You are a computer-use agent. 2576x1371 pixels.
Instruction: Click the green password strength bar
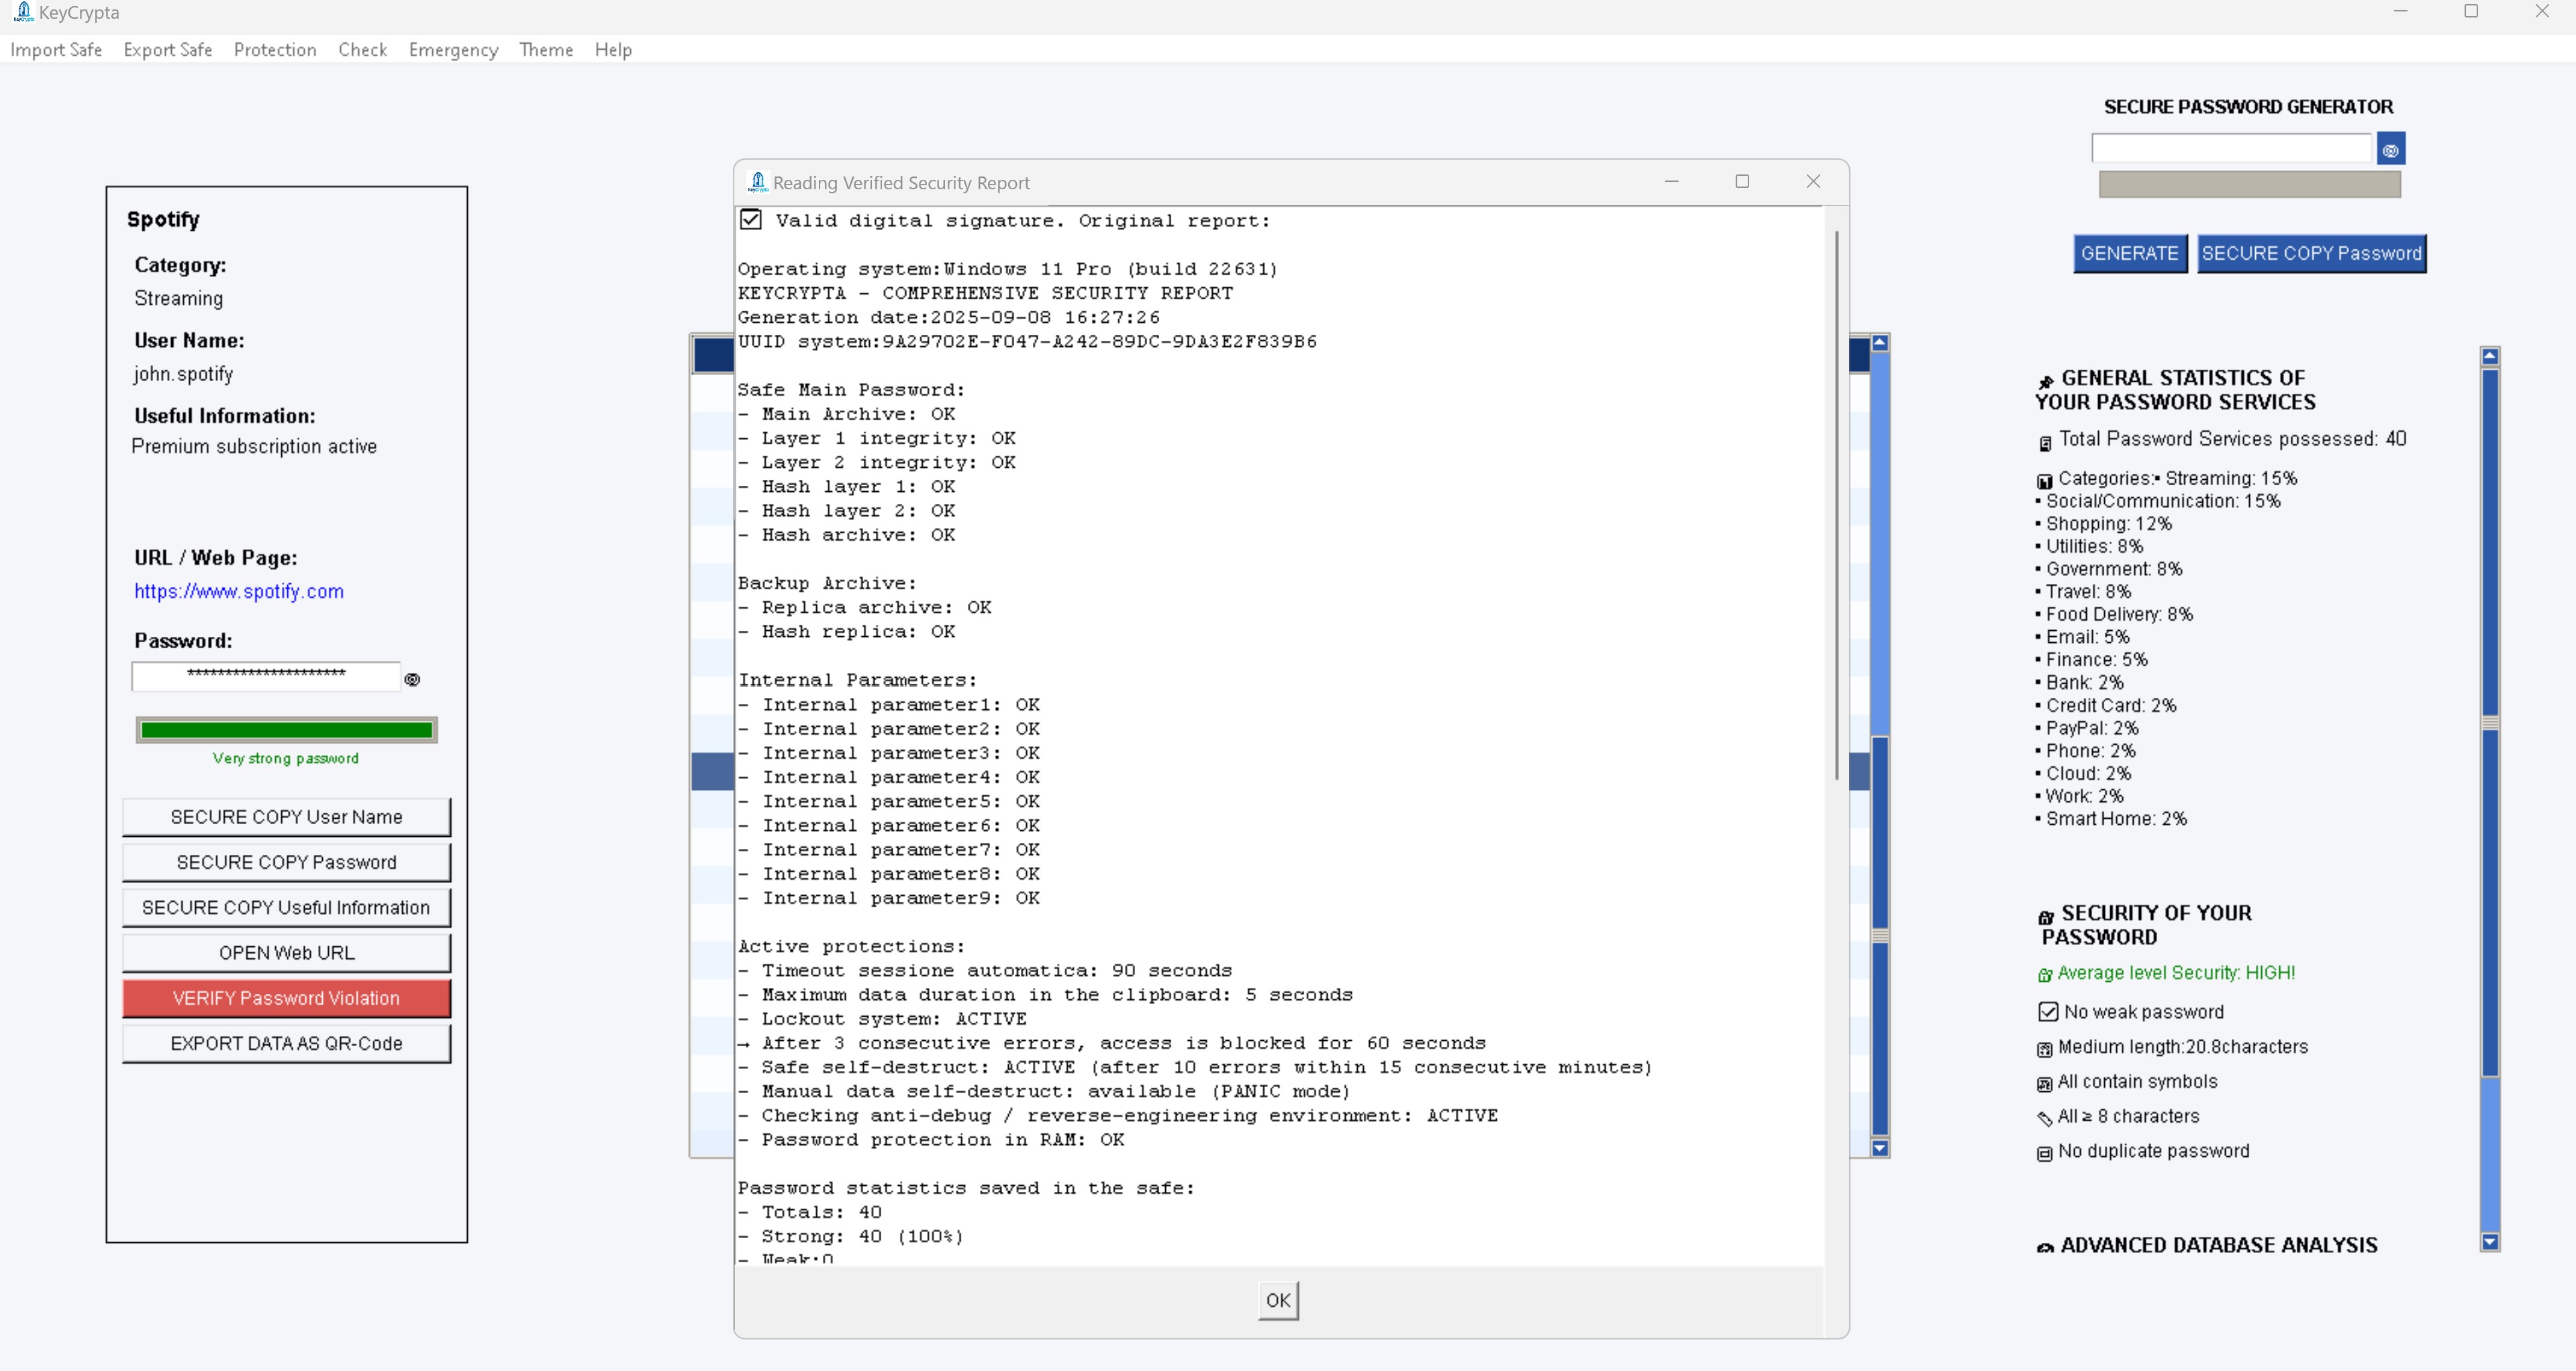coord(286,729)
